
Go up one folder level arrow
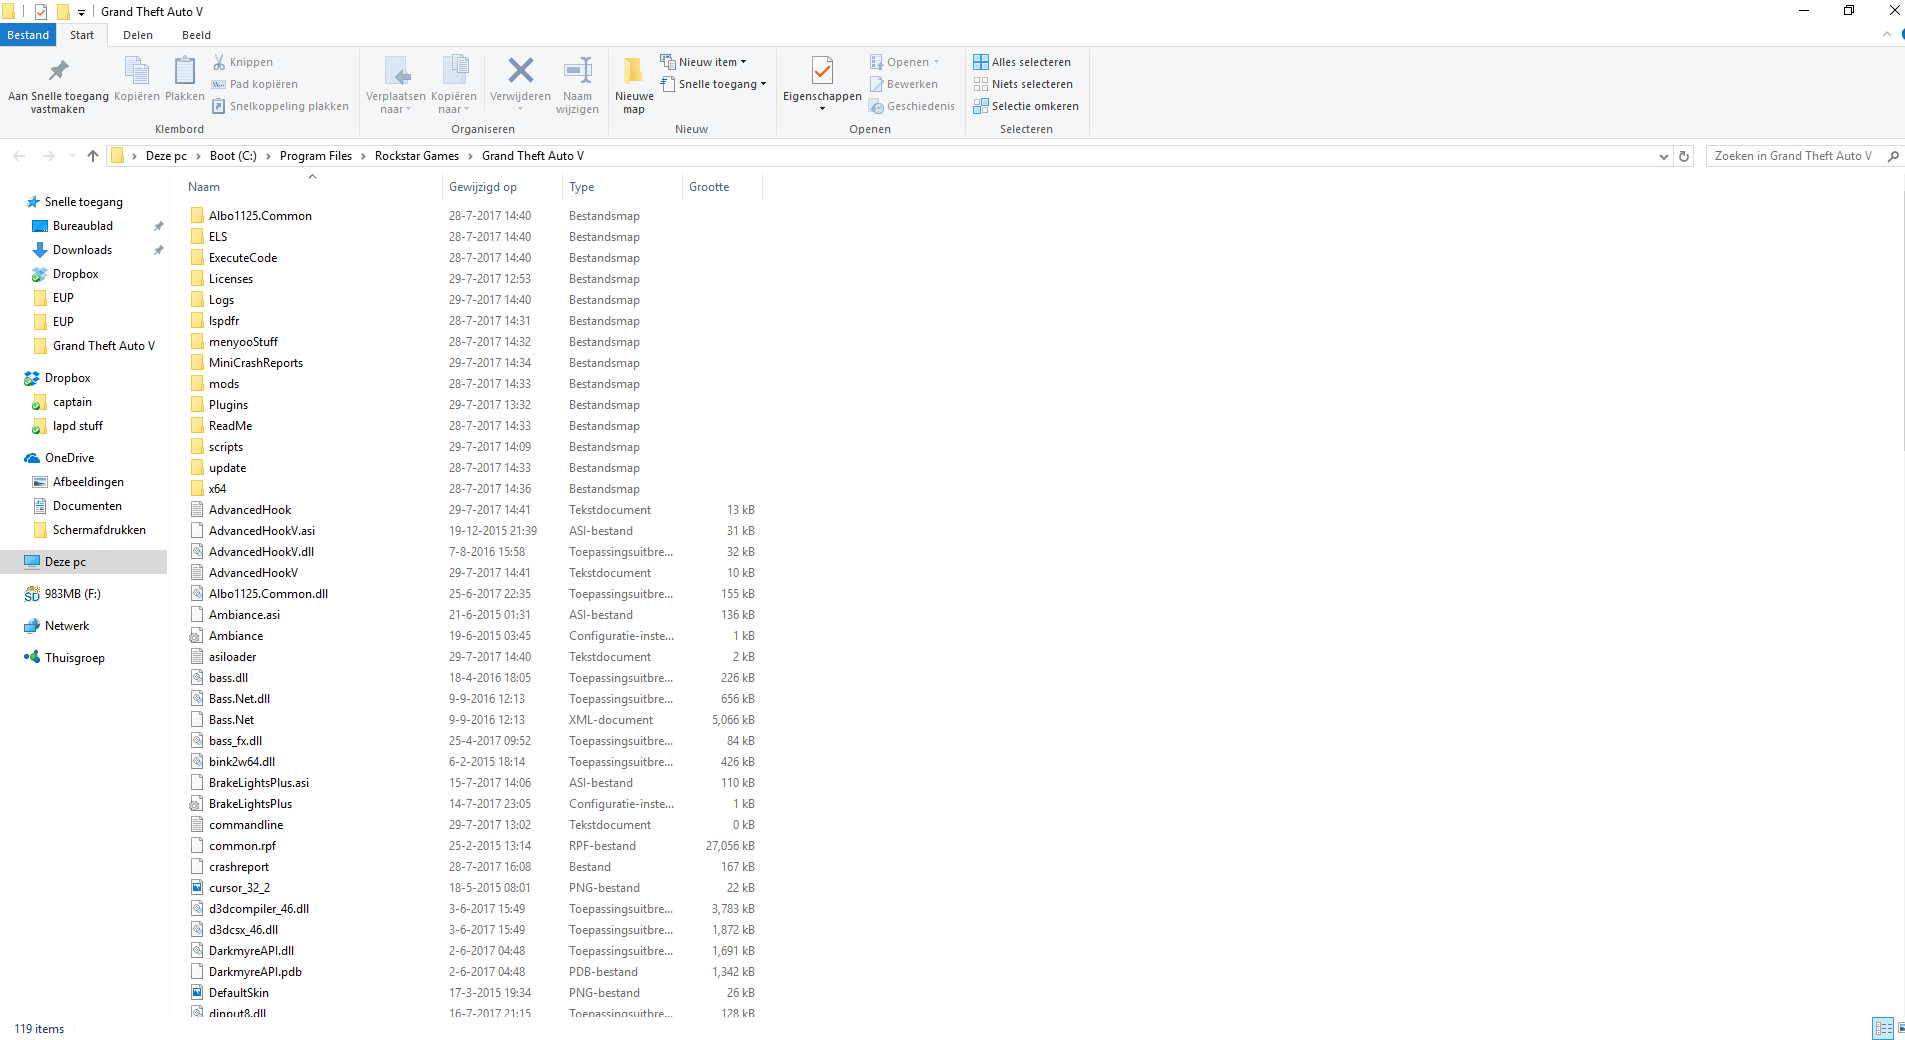[x=93, y=156]
